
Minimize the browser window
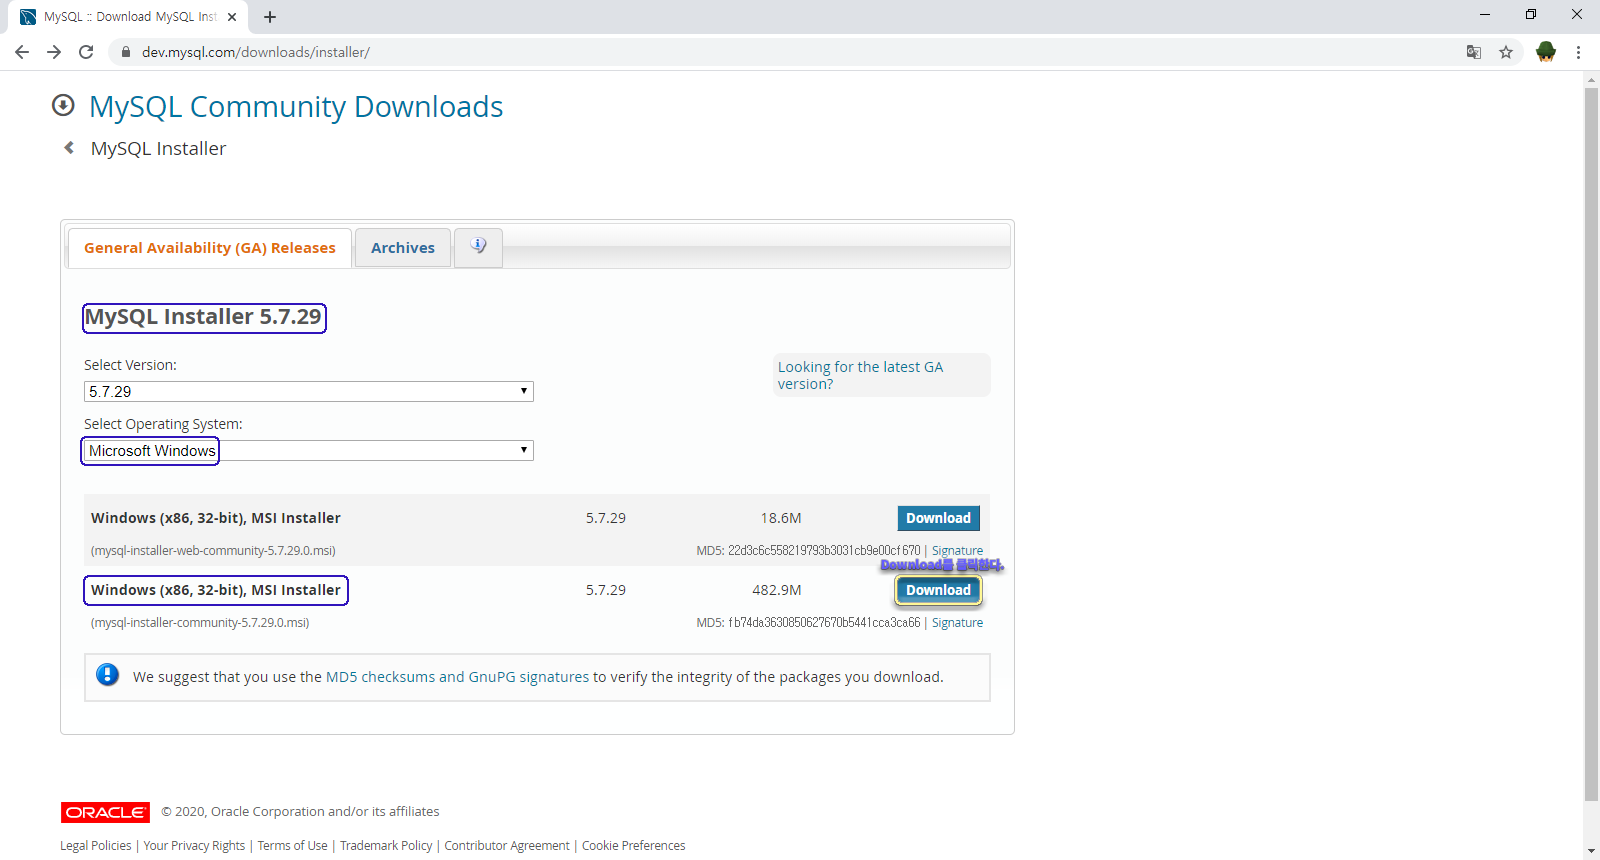[x=1484, y=14]
